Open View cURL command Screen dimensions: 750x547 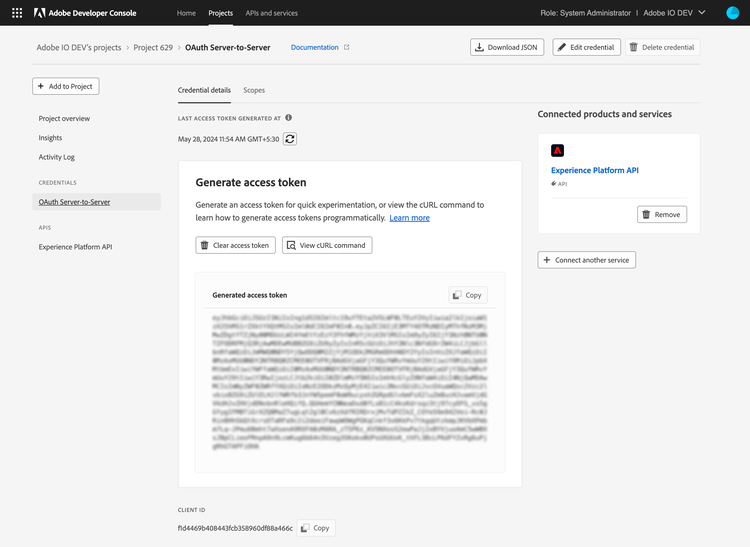point(327,245)
